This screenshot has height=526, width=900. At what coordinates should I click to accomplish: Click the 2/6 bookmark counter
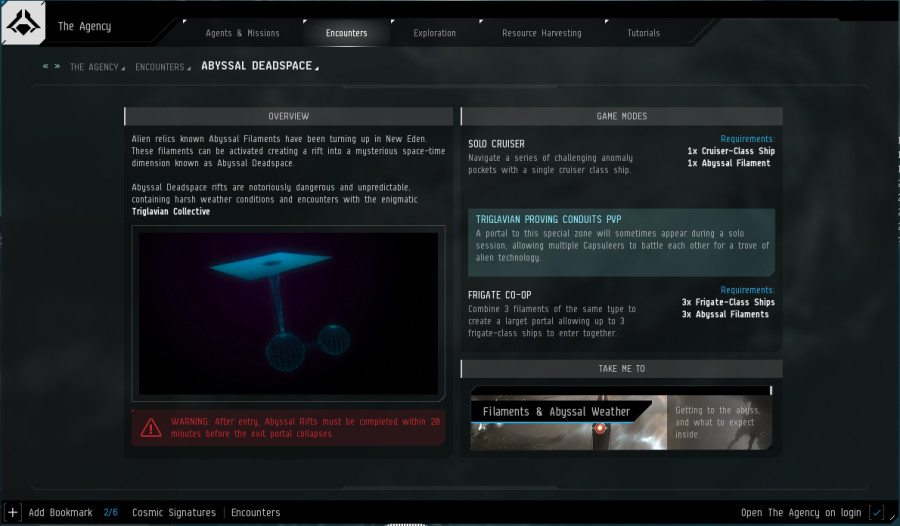pyautogui.click(x=111, y=512)
